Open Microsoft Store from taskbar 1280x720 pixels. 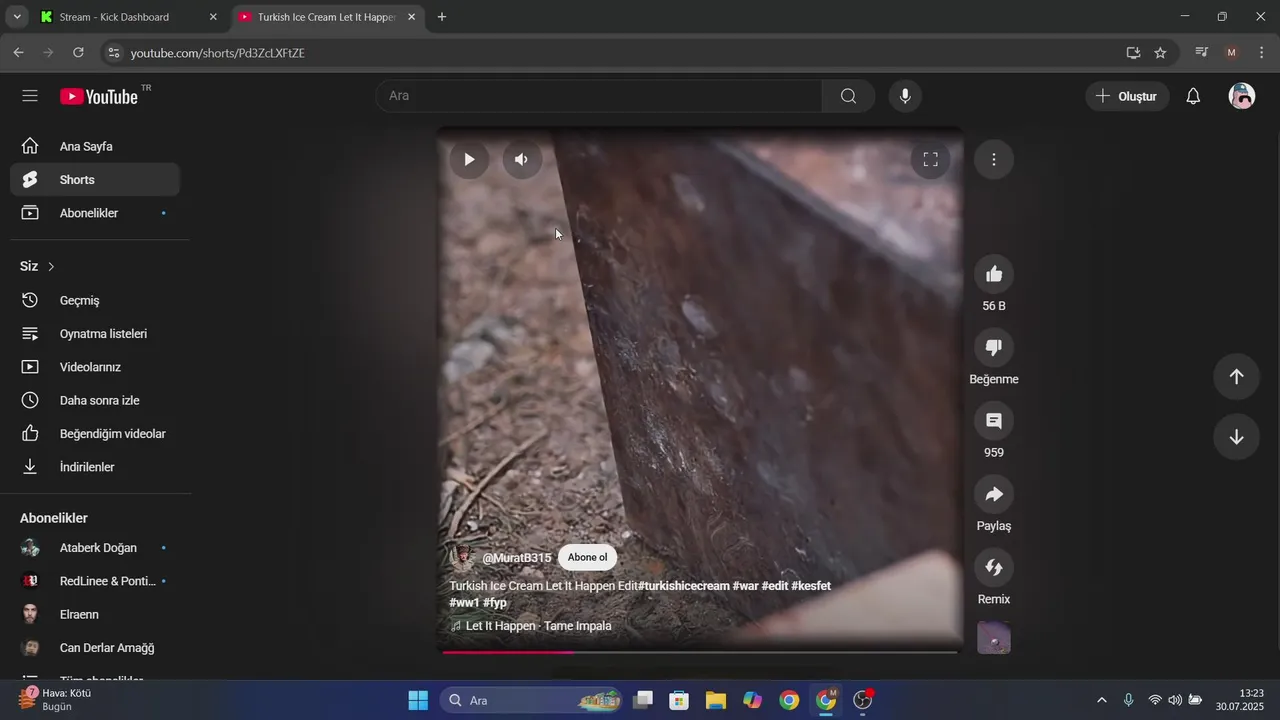coord(679,700)
